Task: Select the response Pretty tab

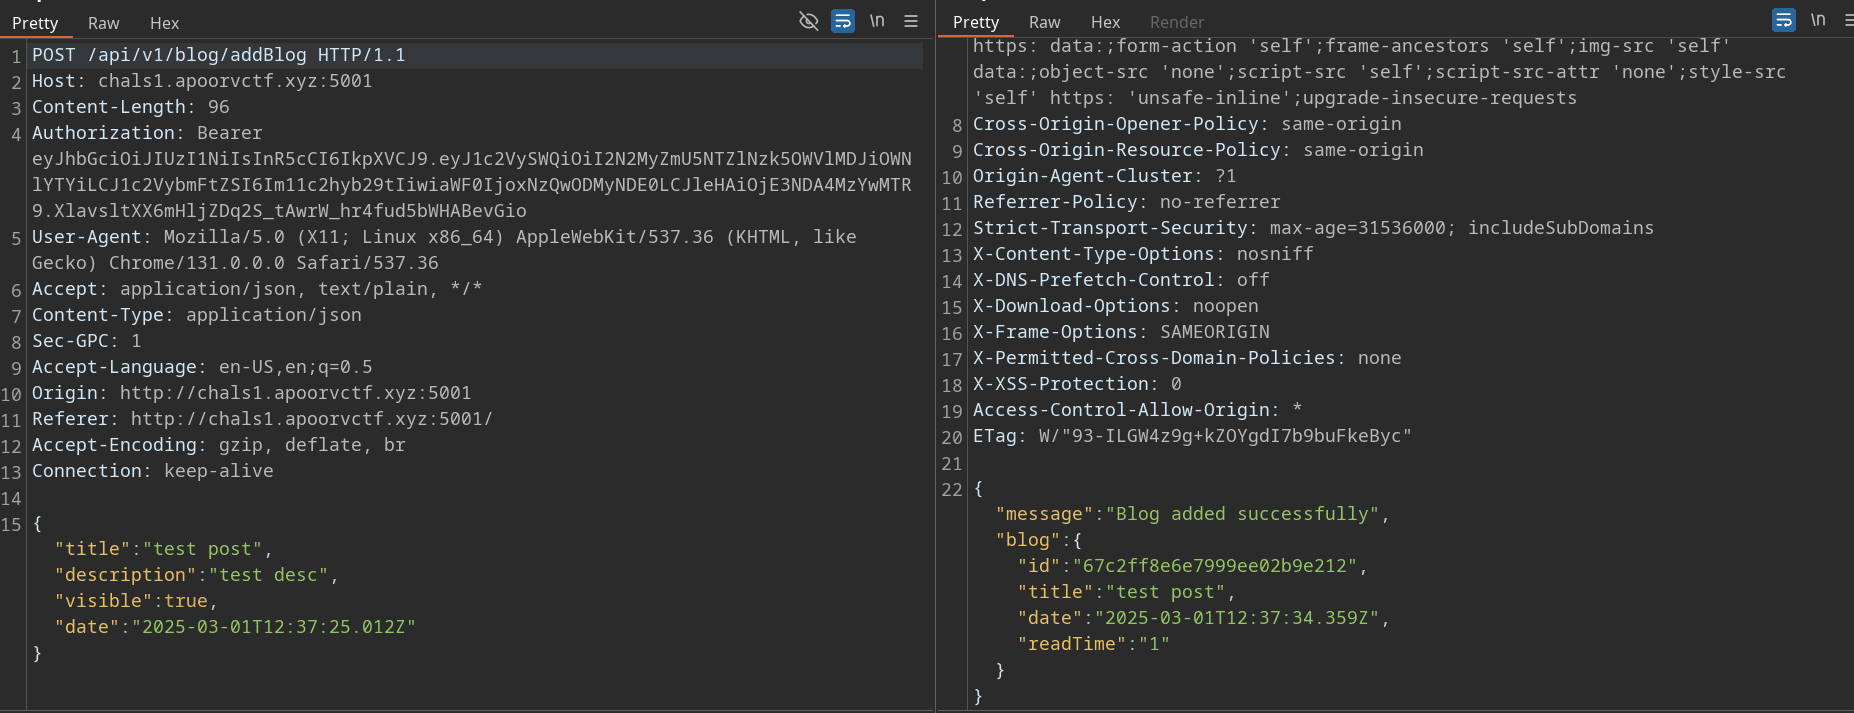Action: pyautogui.click(x=975, y=22)
